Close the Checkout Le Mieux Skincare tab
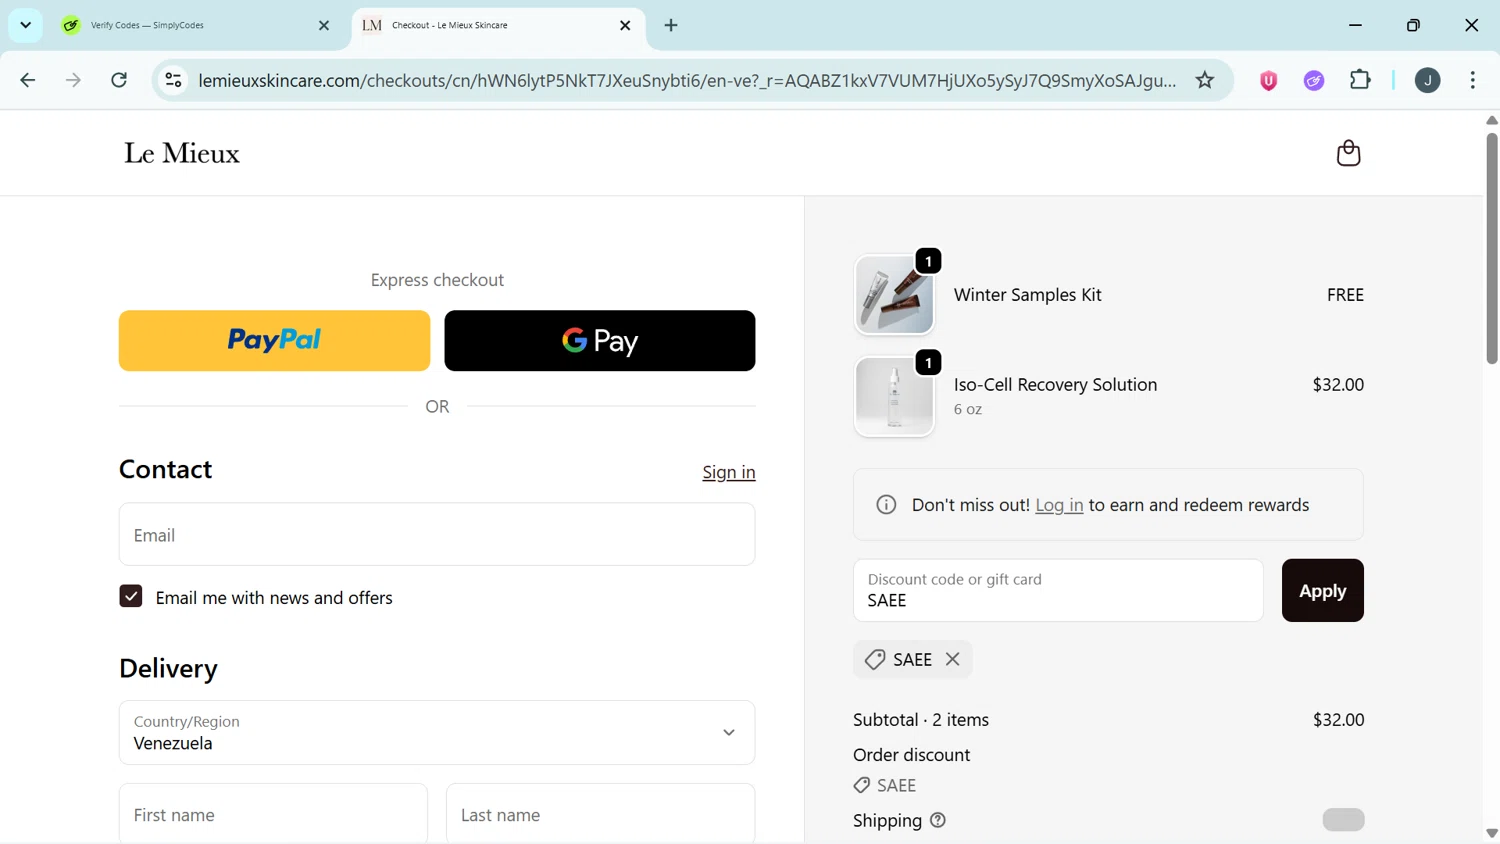Viewport: 1500px width, 844px height. (625, 25)
